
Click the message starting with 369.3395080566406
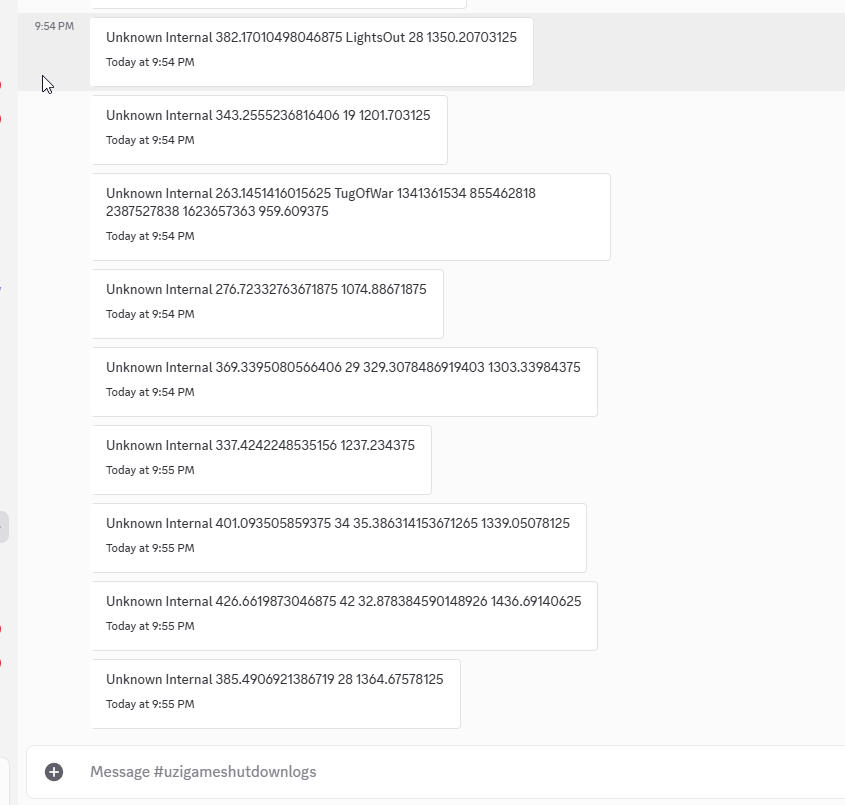point(343,368)
